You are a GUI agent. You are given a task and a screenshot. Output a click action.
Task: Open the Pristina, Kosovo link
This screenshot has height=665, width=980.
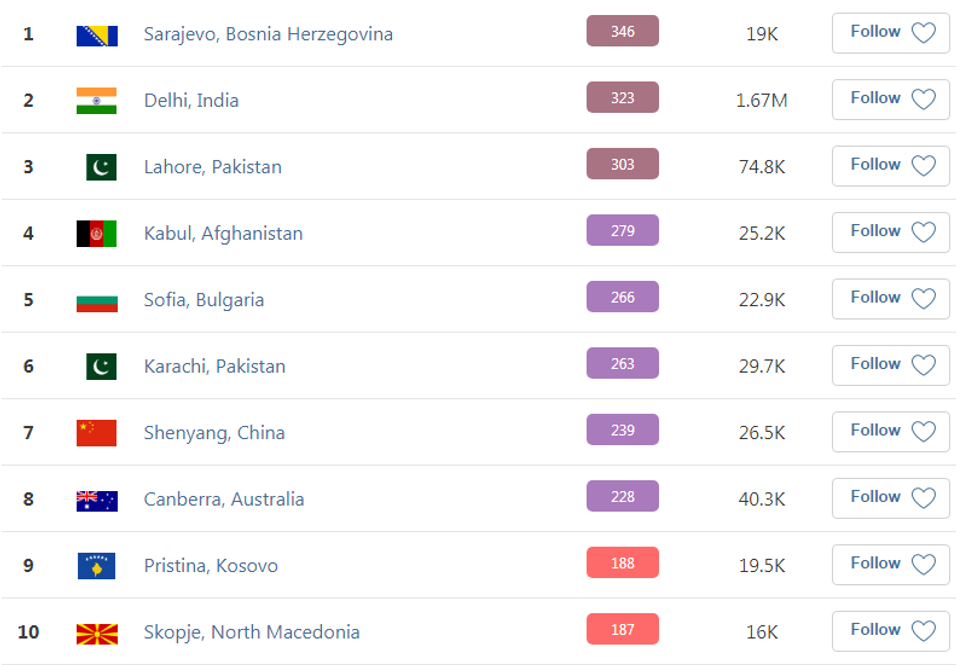click(x=211, y=566)
